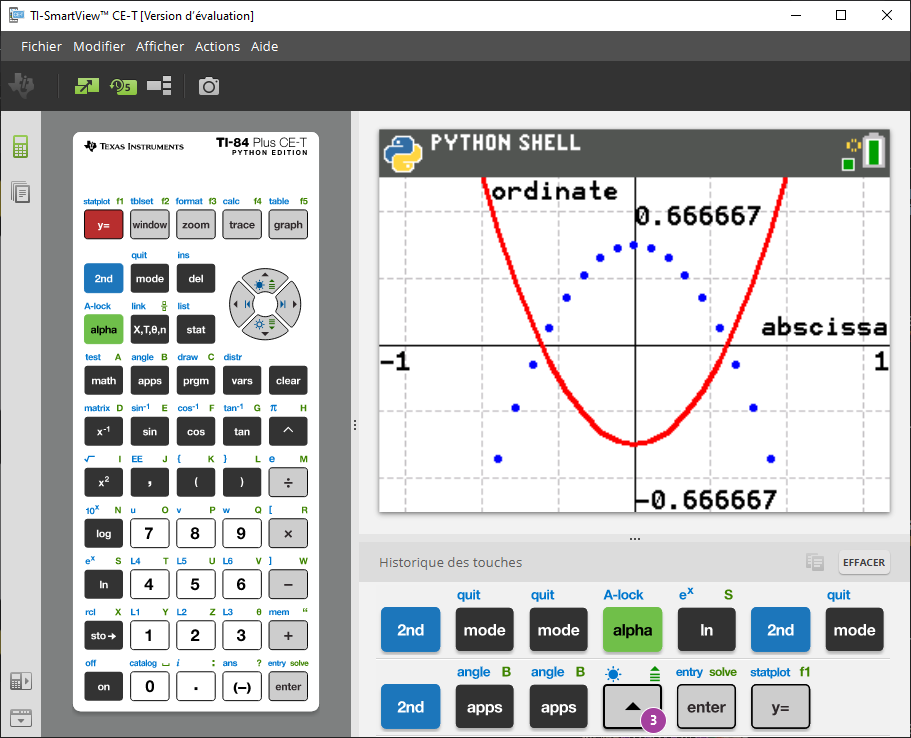This screenshot has width=911, height=738.
Task: Click the ln key on calculator keypad
Action: 103,585
